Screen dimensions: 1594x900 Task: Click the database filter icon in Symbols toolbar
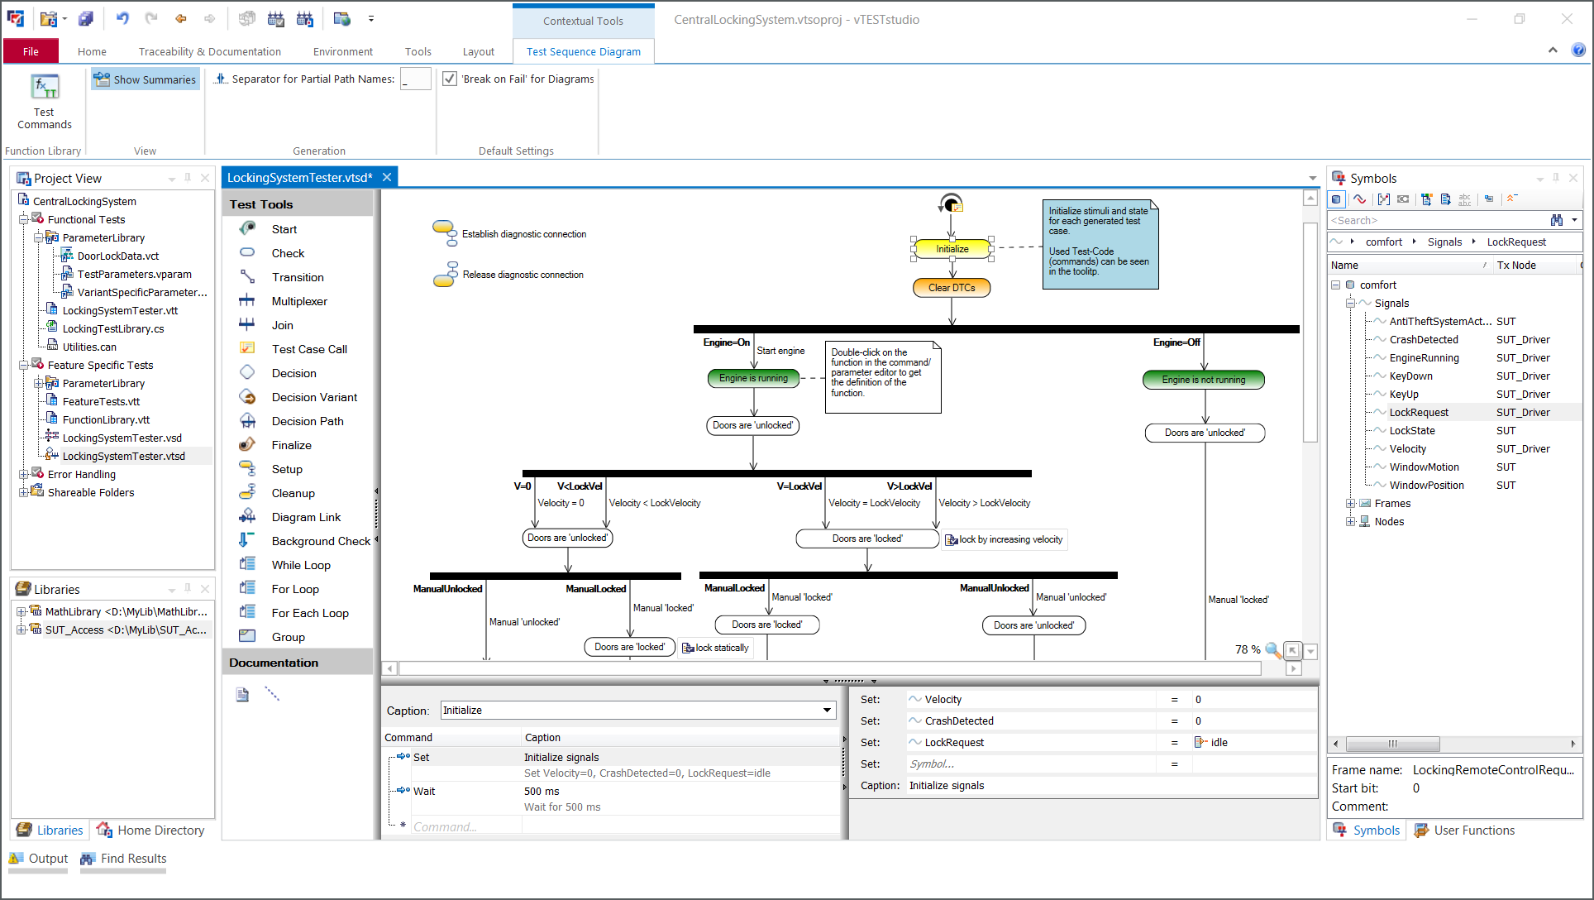[x=1337, y=199]
